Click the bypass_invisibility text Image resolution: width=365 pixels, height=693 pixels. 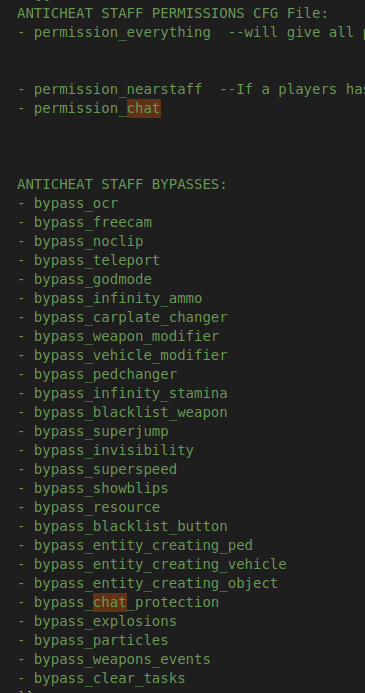[x=114, y=450]
